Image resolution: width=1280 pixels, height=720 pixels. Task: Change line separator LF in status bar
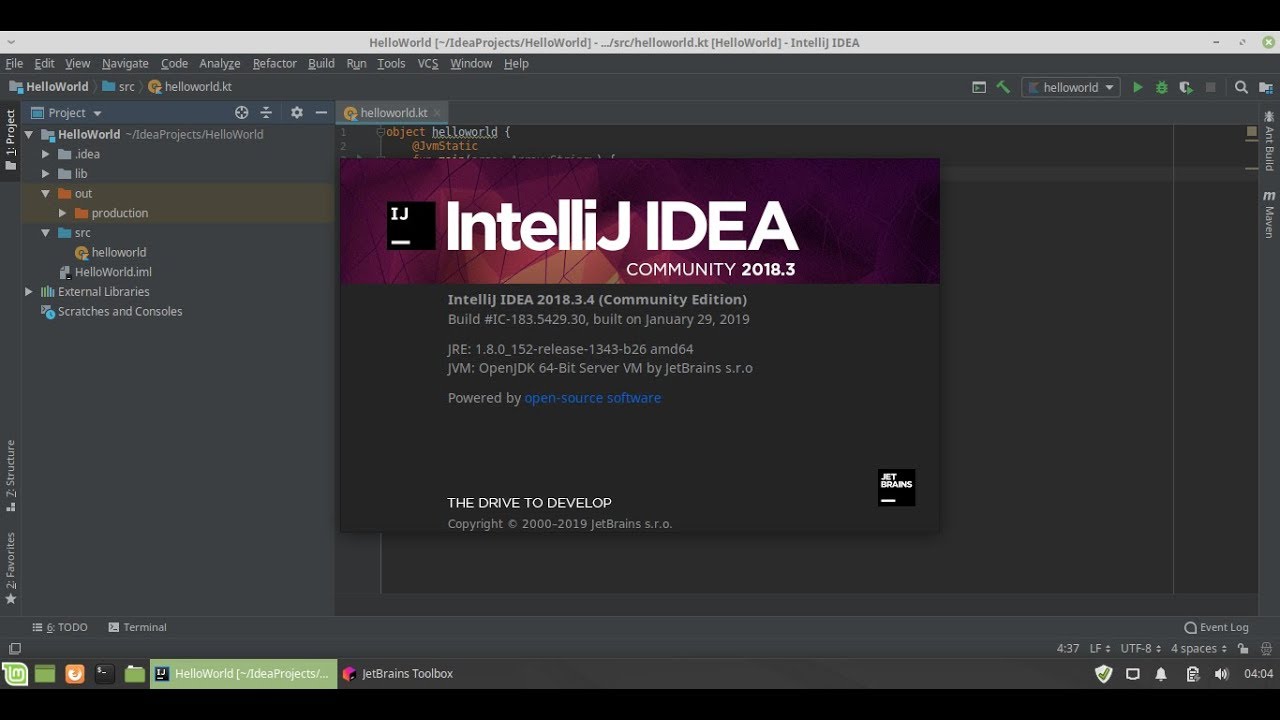[1100, 648]
